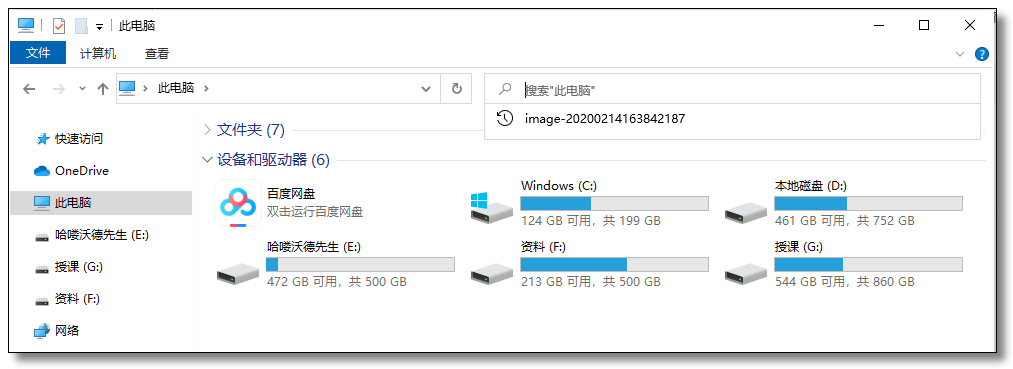Click the back navigation arrow
The height and width of the screenshot is (369, 1013).
[x=29, y=89]
